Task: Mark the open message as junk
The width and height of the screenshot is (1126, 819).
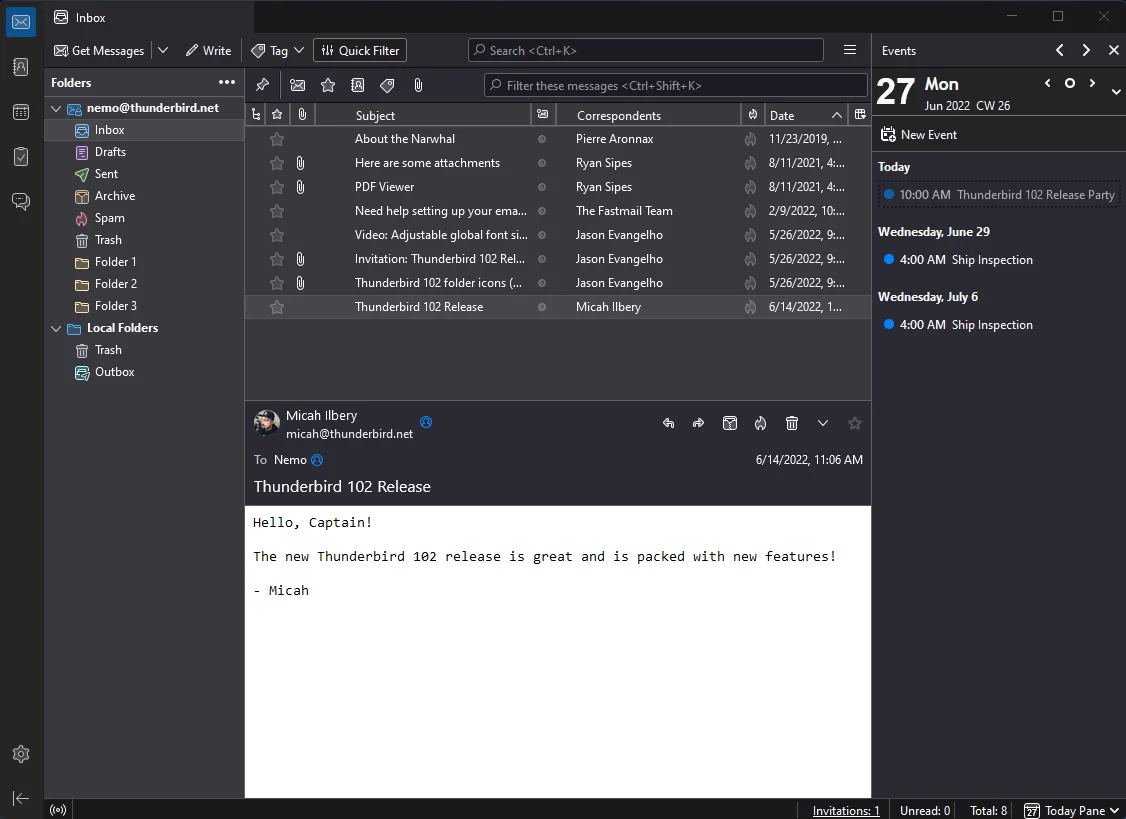Action: (760, 423)
